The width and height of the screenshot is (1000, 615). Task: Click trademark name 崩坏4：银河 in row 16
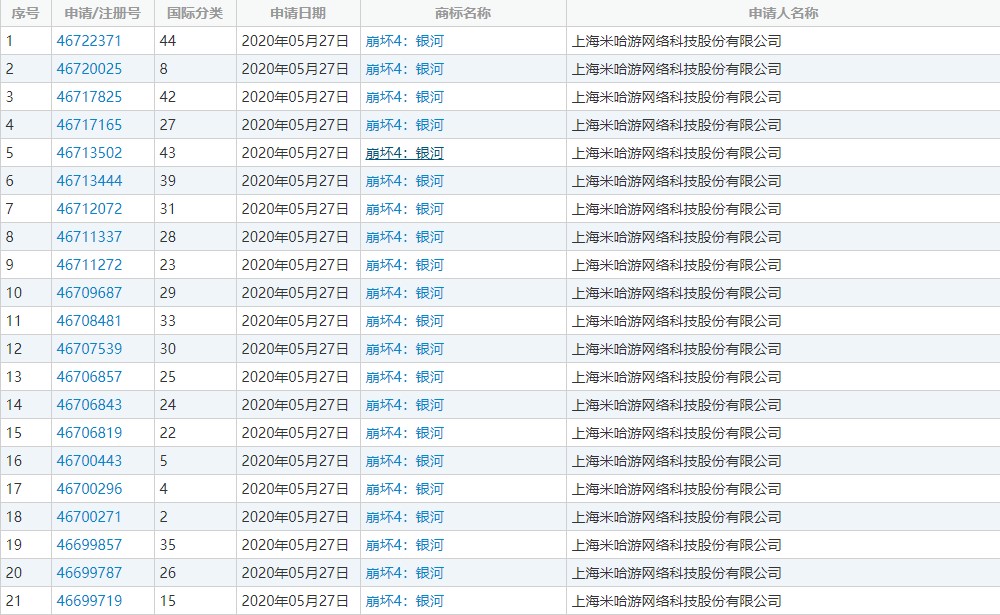point(404,461)
